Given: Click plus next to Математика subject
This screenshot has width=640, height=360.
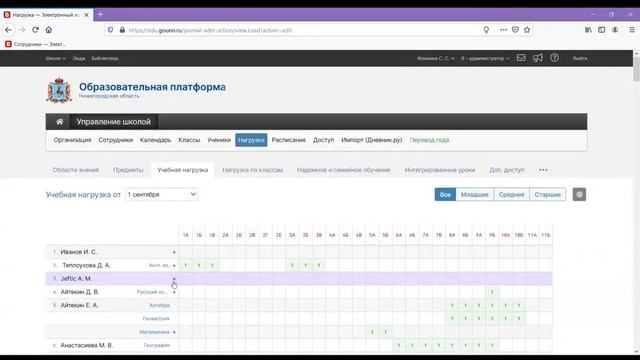Looking at the screenshot, I should [174, 332].
